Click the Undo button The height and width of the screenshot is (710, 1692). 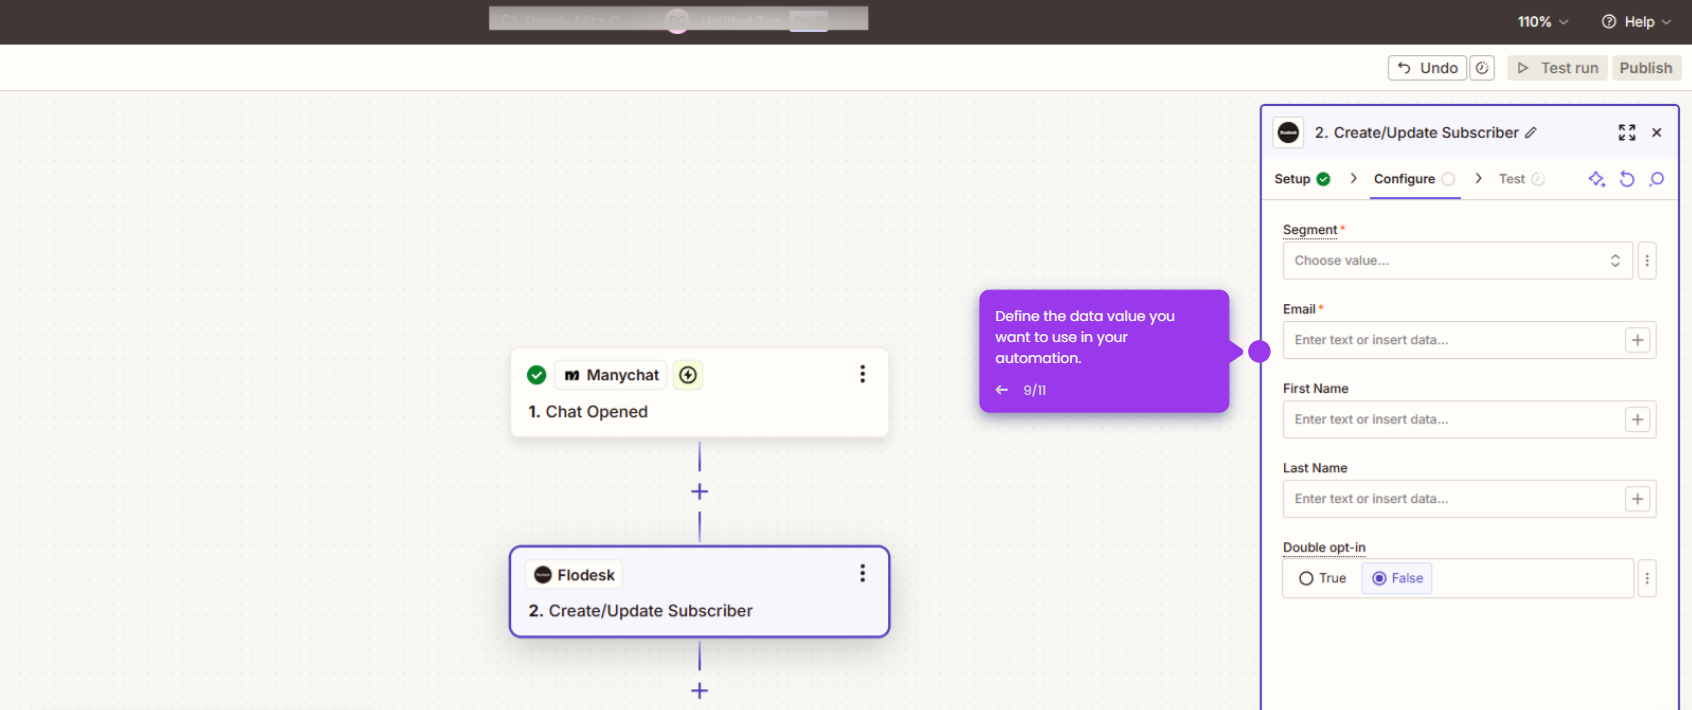point(1427,68)
